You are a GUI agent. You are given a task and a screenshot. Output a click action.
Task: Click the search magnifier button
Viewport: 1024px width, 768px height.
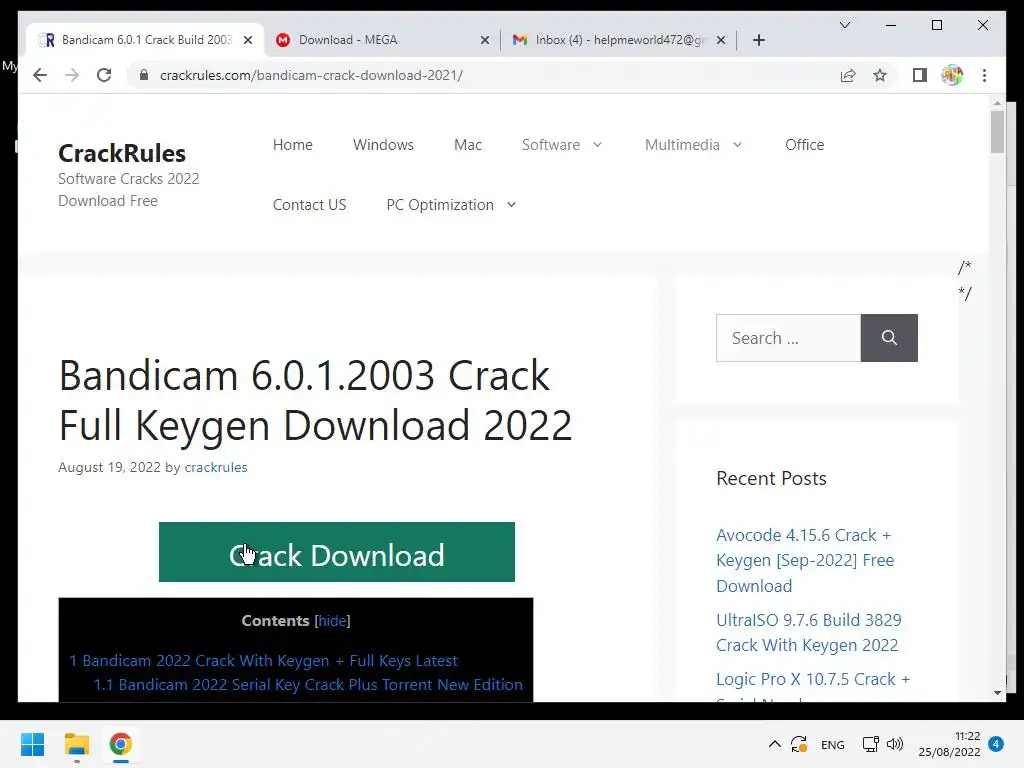coord(889,338)
